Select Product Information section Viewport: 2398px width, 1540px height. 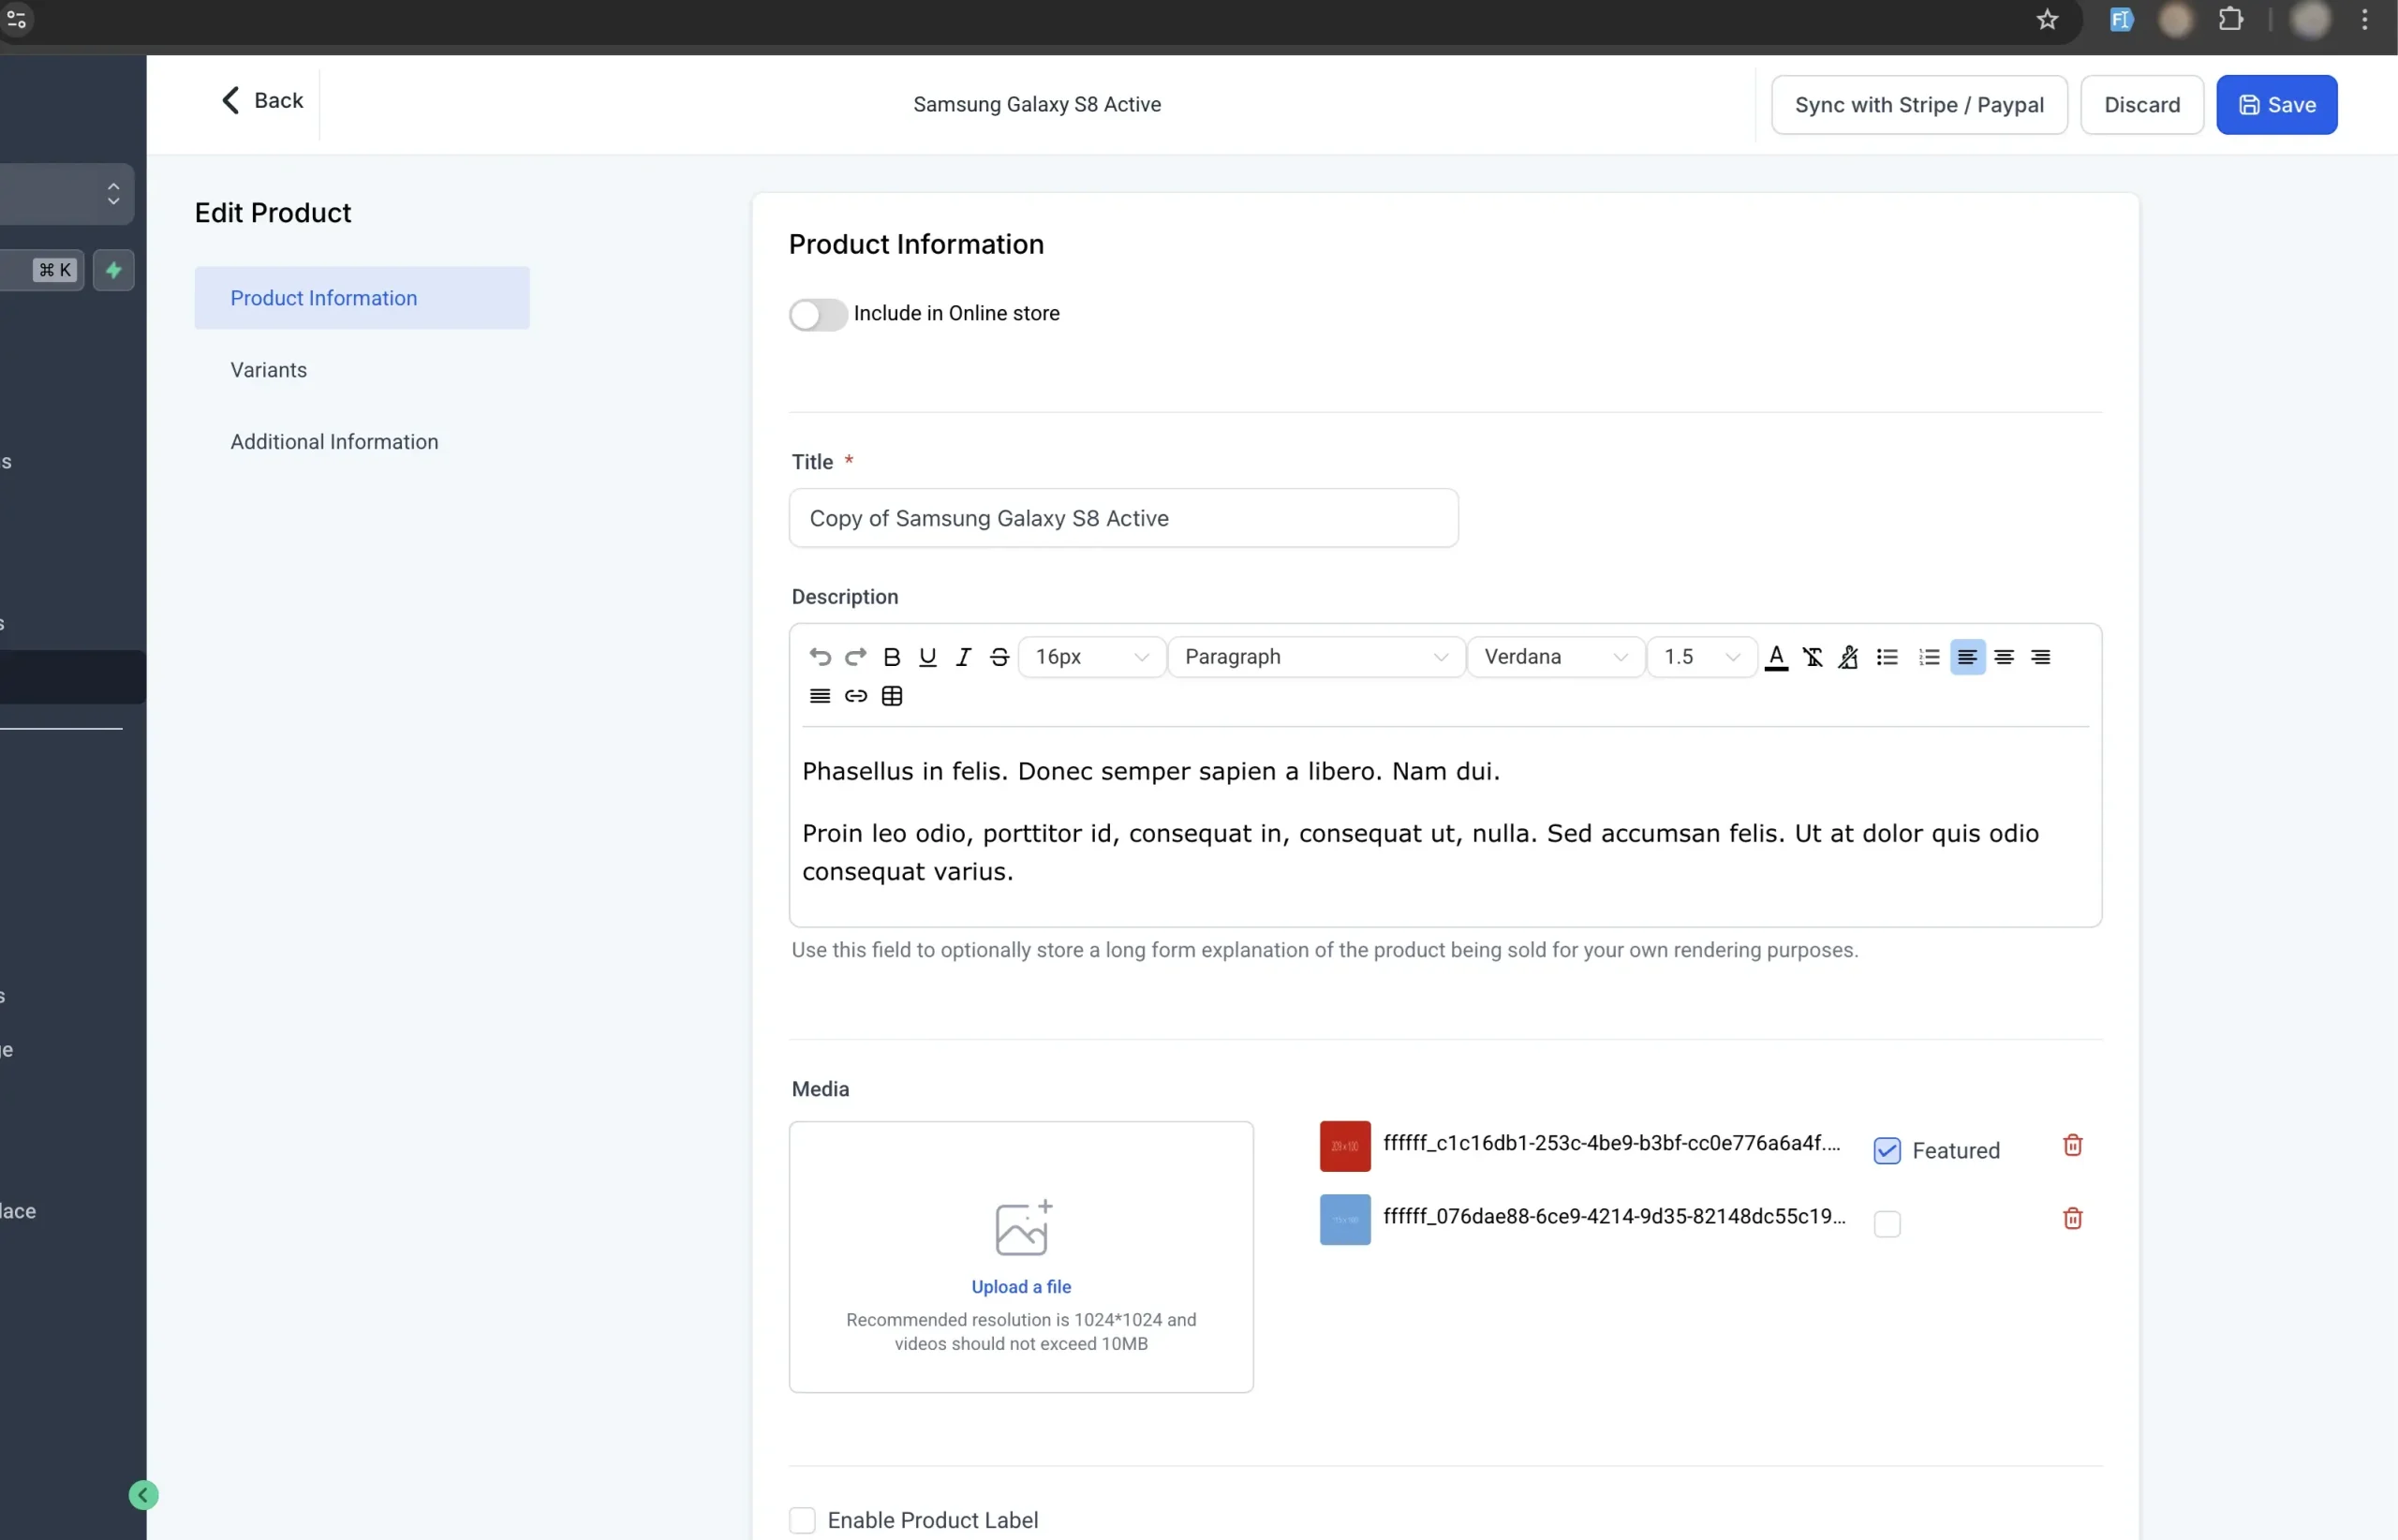(362, 298)
